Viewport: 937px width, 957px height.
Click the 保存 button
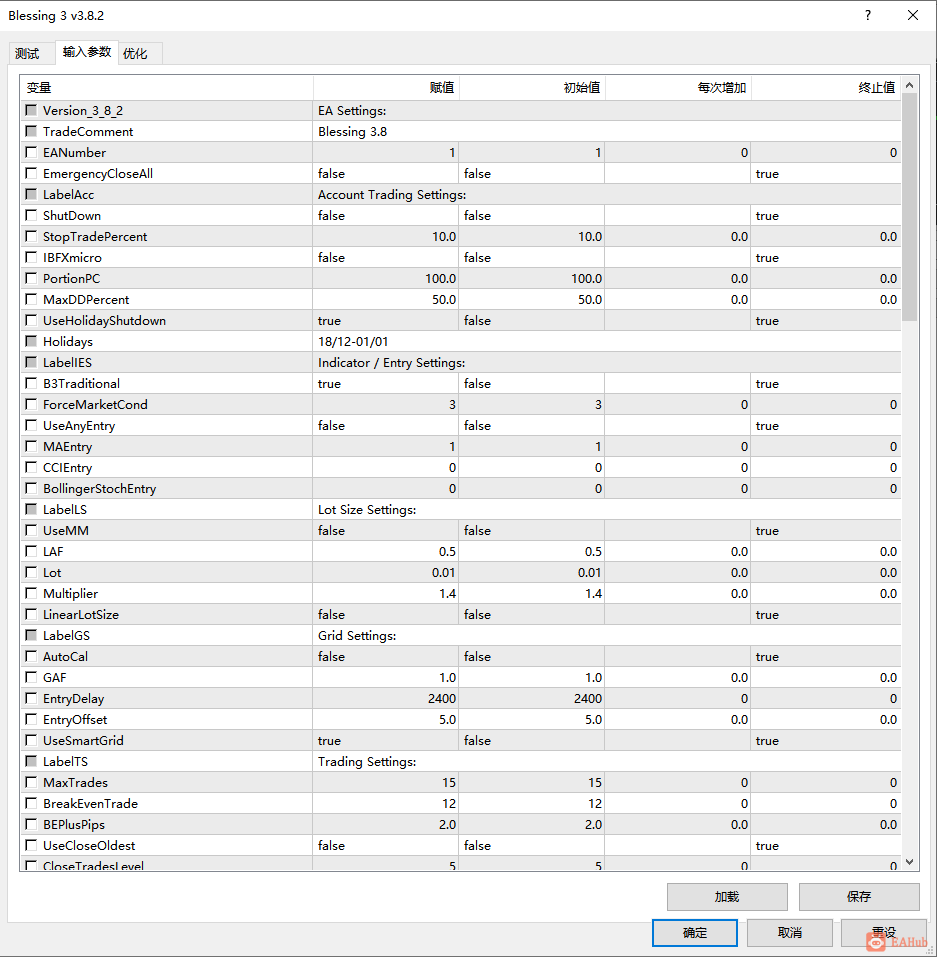859,897
